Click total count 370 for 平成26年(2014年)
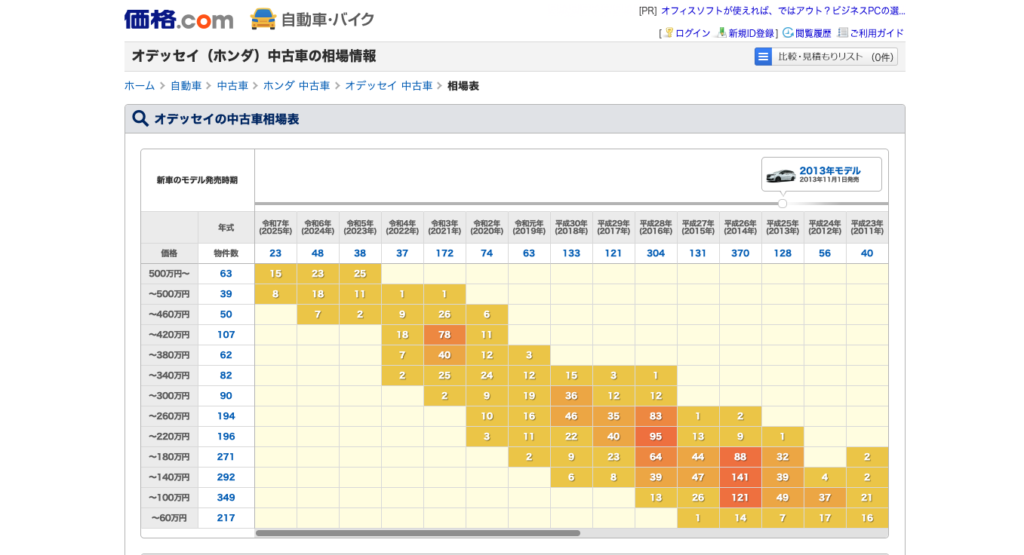Image resolution: width=1024 pixels, height=555 pixels. click(740, 253)
